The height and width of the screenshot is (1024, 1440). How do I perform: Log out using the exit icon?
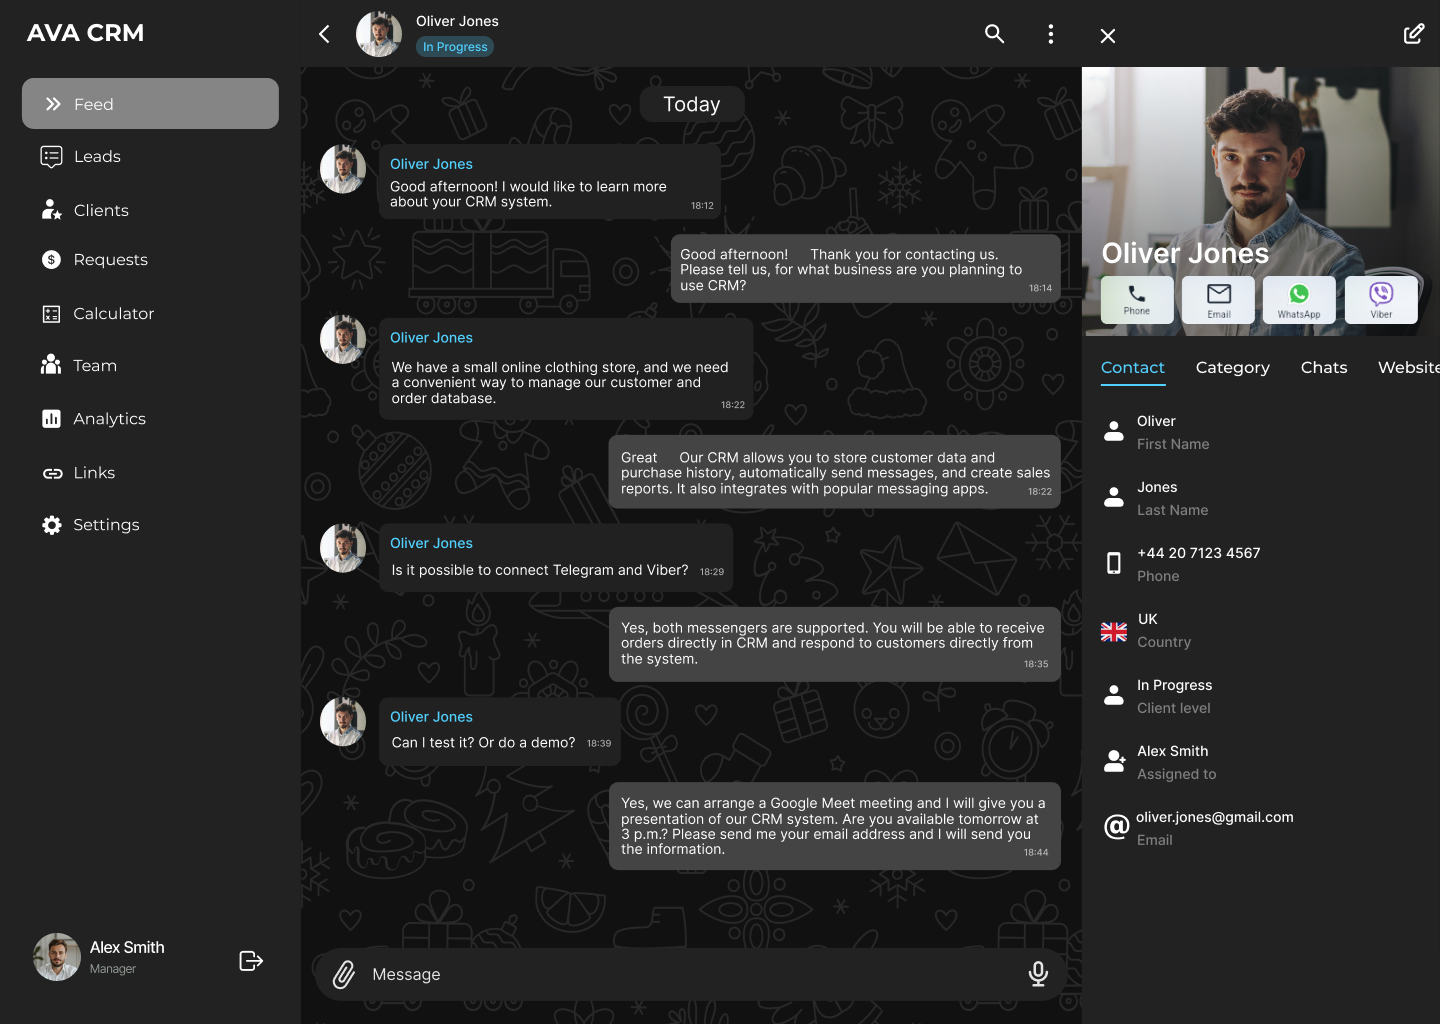[x=251, y=961]
